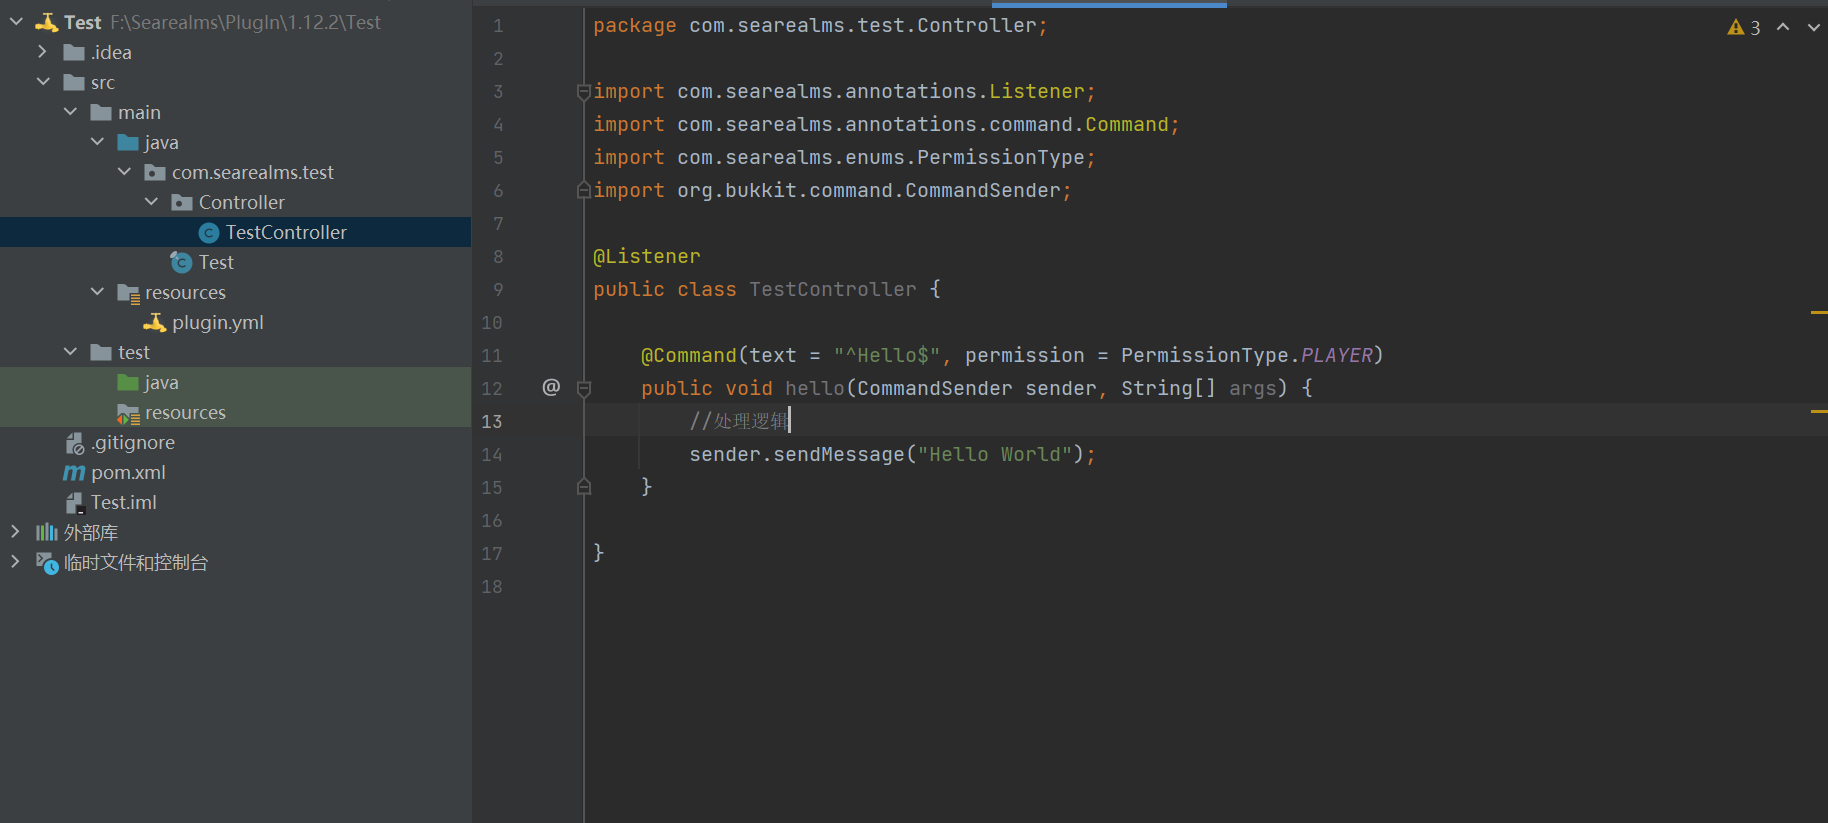Screen dimensions: 1828x823
Task: Select Test.iml in the project tree
Action: [123, 503]
